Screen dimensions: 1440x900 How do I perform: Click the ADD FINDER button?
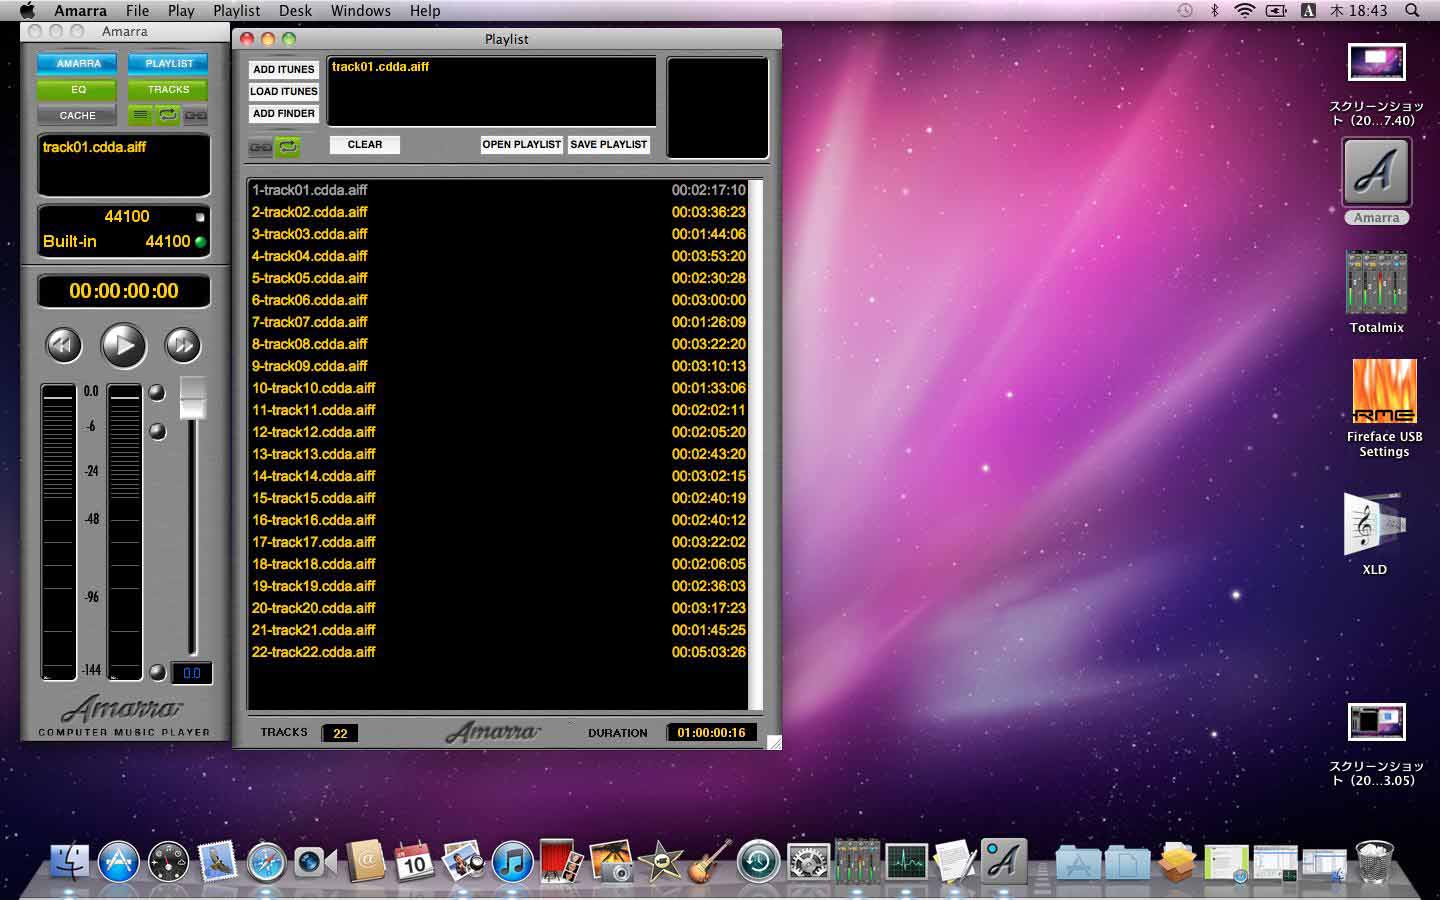tap(284, 113)
